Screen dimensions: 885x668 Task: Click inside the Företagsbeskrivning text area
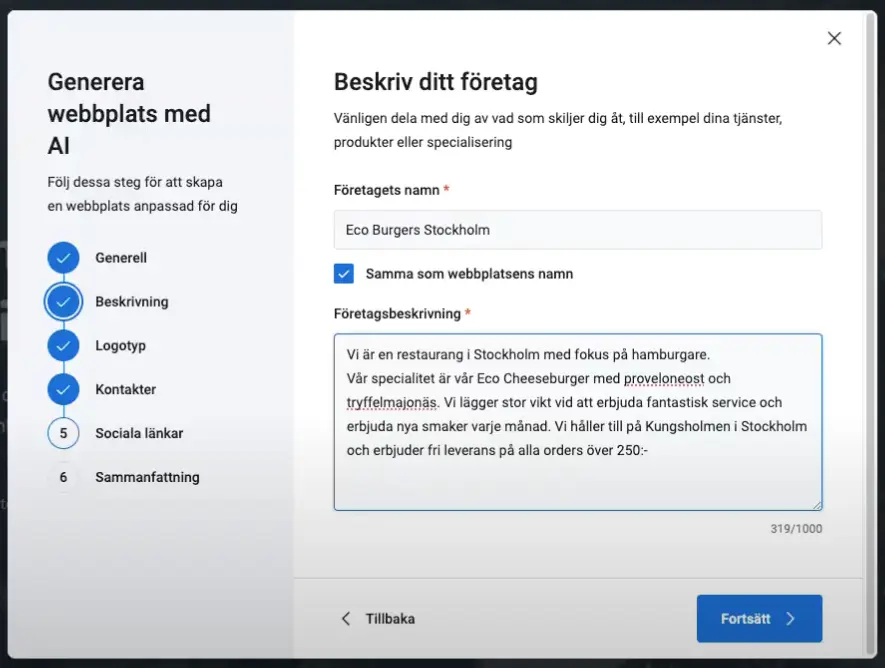pos(577,422)
